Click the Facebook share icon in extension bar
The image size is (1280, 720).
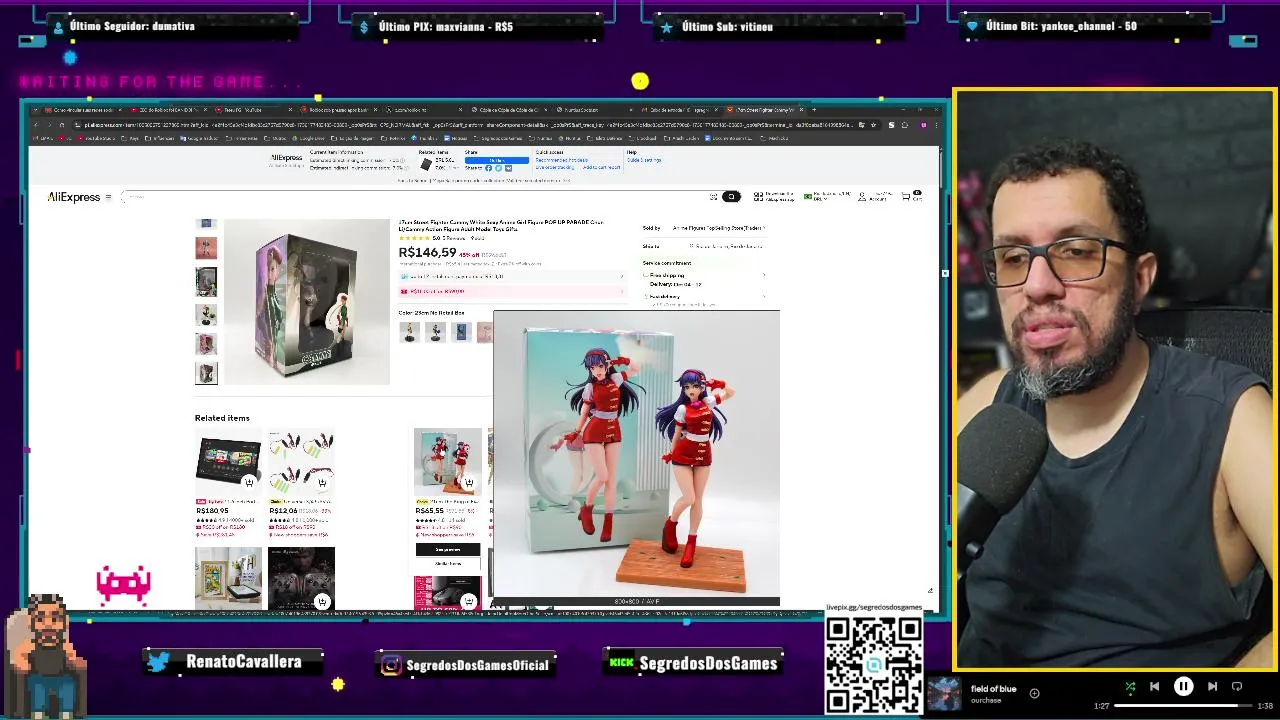(x=488, y=168)
